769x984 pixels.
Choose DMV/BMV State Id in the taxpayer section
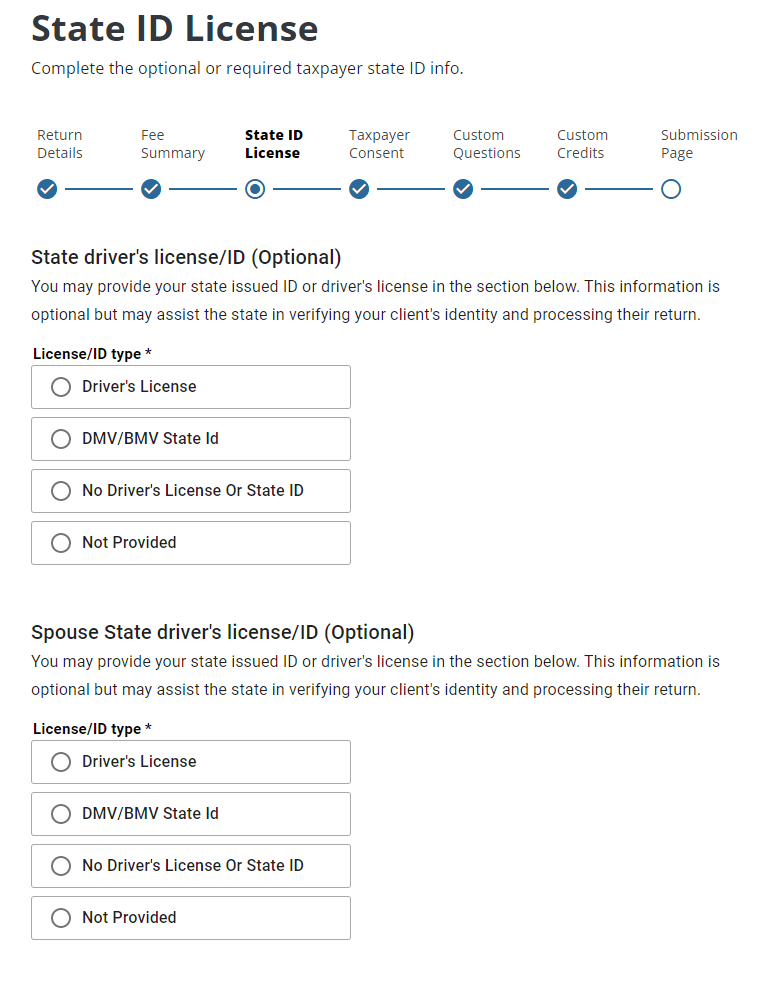(61, 439)
